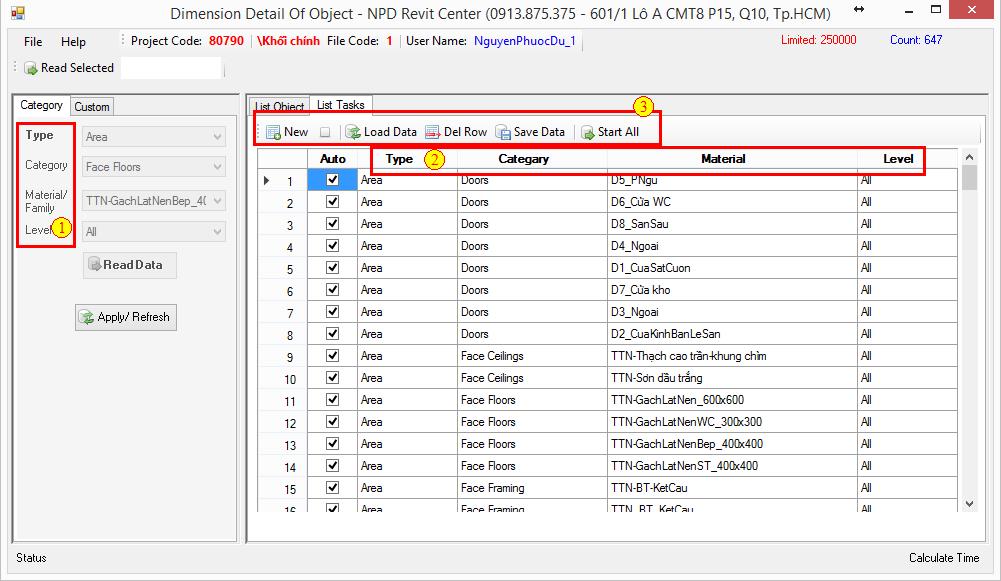Viewport: 1001px width, 581px height.
Task: Click the application icon in title bar
Action: [17, 12]
